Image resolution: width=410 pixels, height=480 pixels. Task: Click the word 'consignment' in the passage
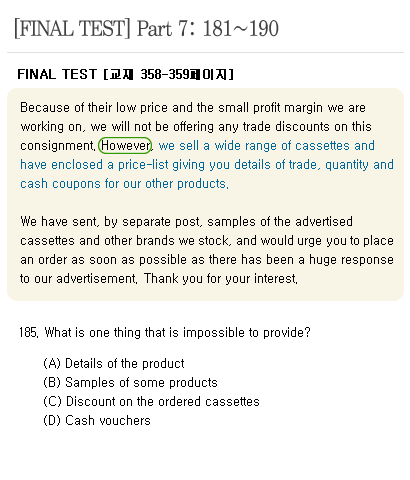58,146
